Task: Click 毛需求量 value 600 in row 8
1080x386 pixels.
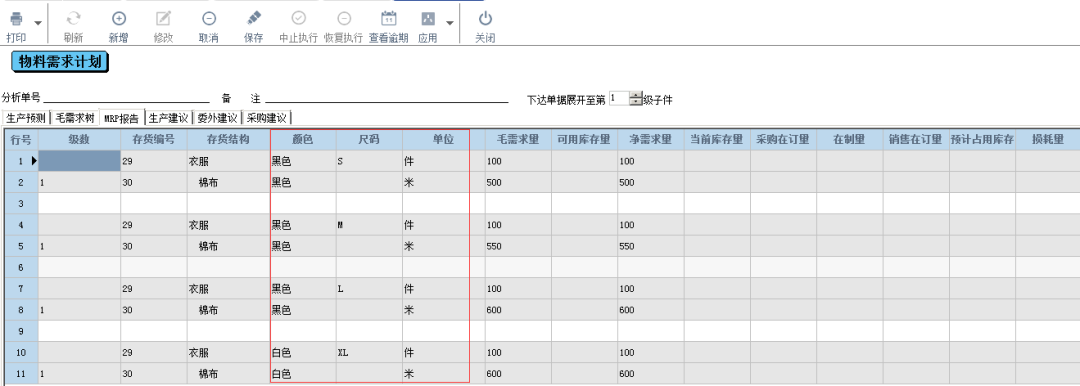Action: click(518, 310)
